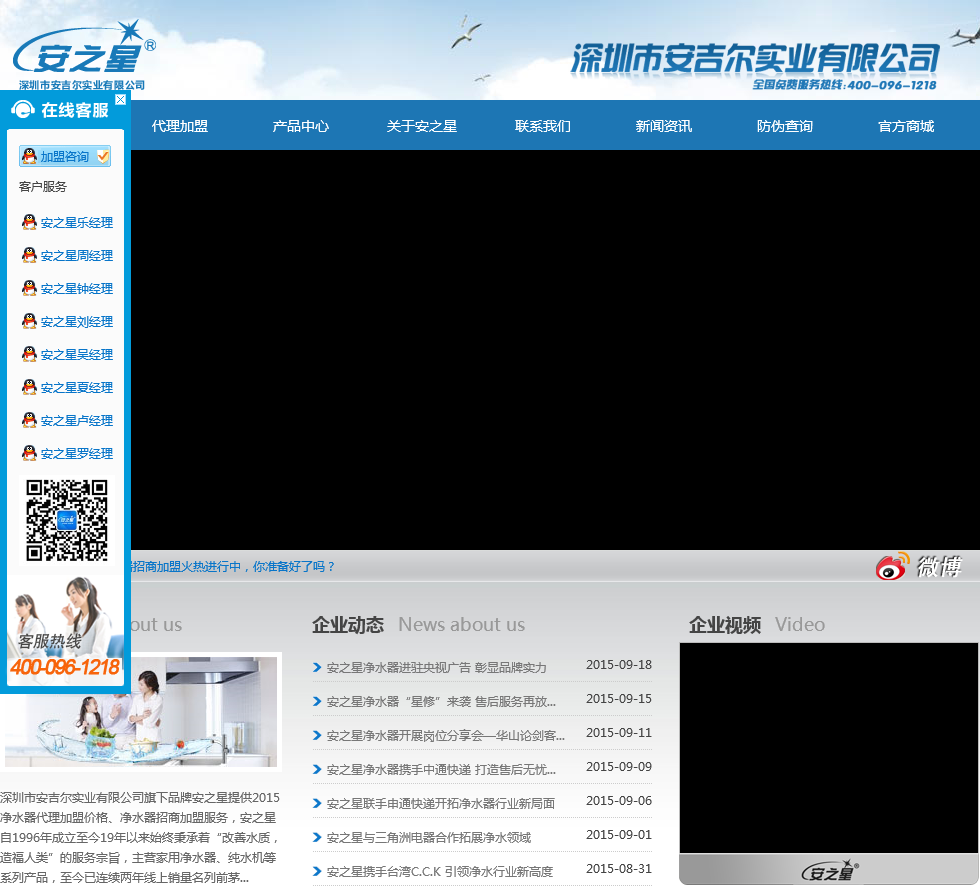Open news 安之星联手申通快递开拓净水器行业新局面

441,804
